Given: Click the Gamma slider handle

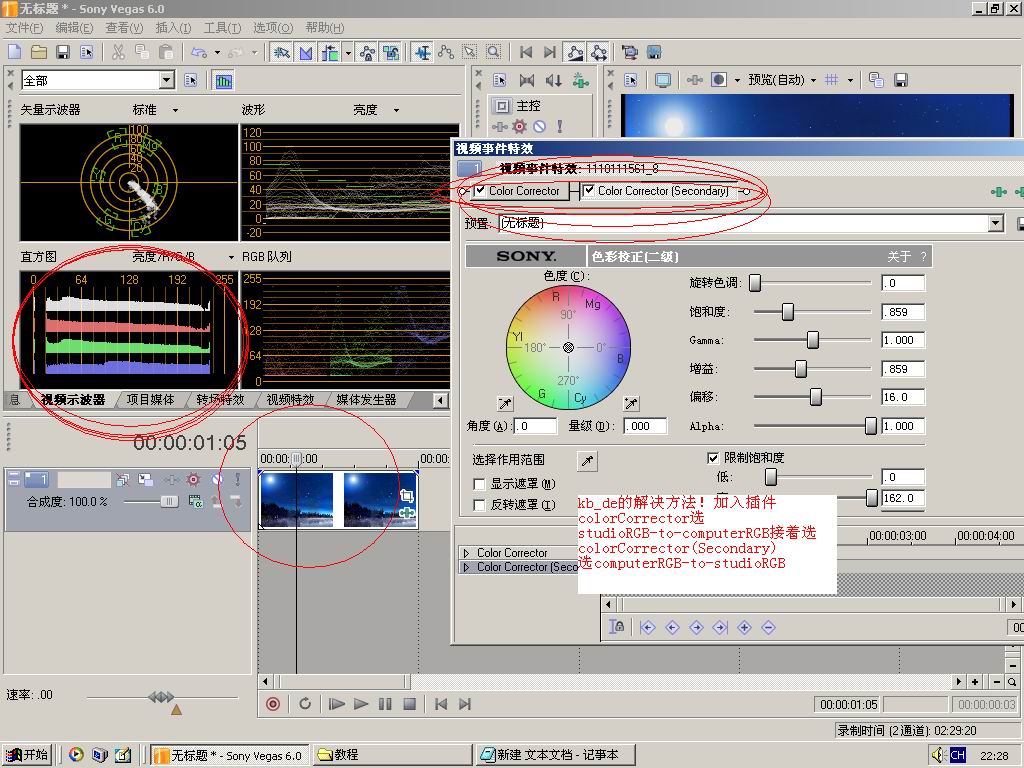Looking at the screenshot, I should 813,340.
